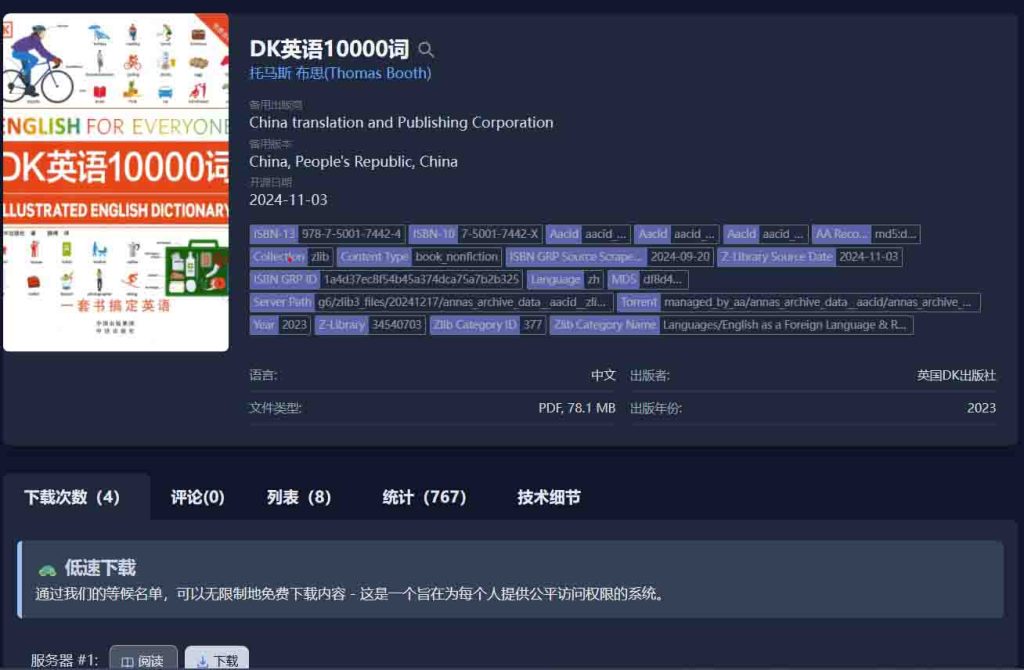Select the 下载次数 (4) tab
The height and width of the screenshot is (670, 1024).
[x=72, y=497]
